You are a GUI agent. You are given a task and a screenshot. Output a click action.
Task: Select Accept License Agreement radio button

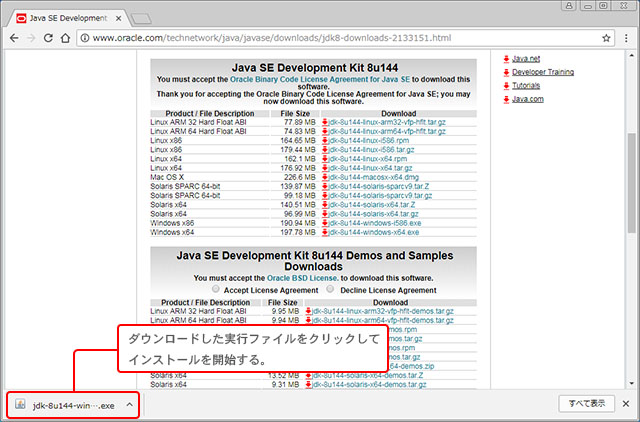pos(216,289)
